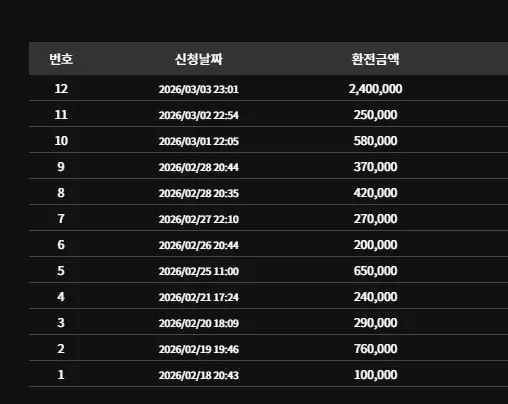Click the date 2026/03/01 22:05

[199, 141]
